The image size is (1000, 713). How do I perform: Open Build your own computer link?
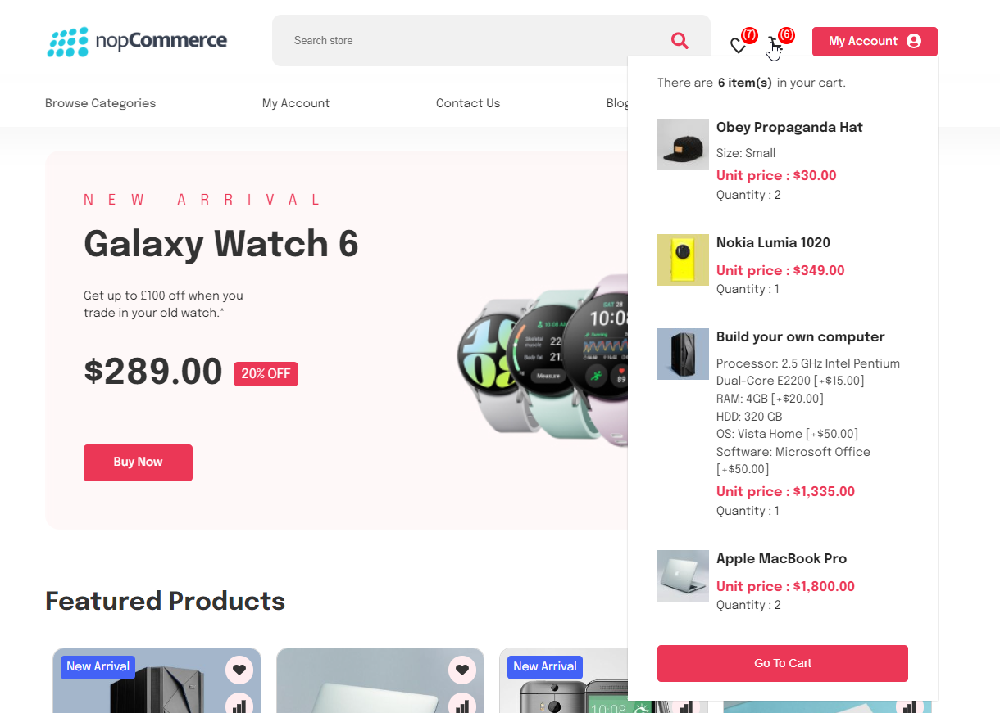tap(800, 337)
